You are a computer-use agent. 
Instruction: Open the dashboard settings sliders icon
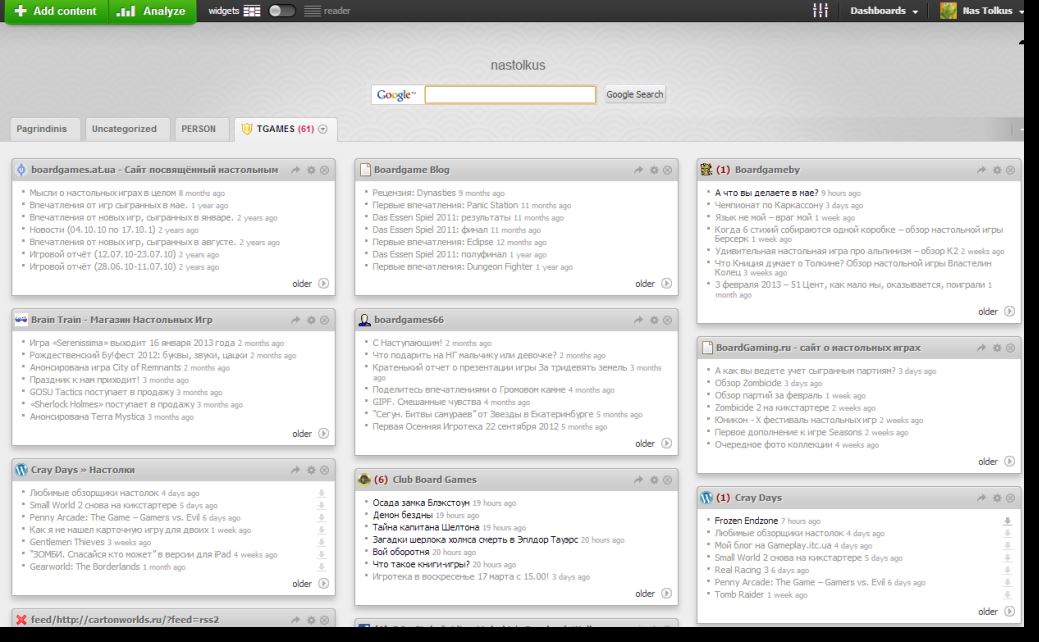pos(820,11)
